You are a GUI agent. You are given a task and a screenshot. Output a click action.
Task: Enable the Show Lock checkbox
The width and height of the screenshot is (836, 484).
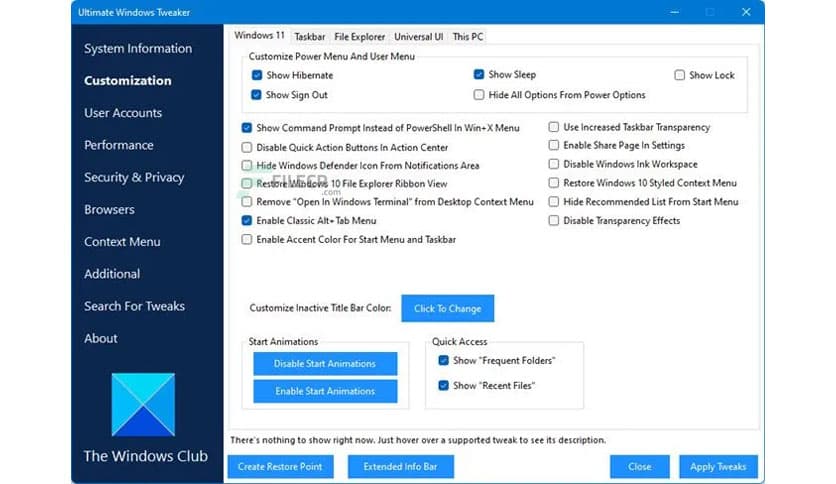pyautogui.click(x=680, y=75)
